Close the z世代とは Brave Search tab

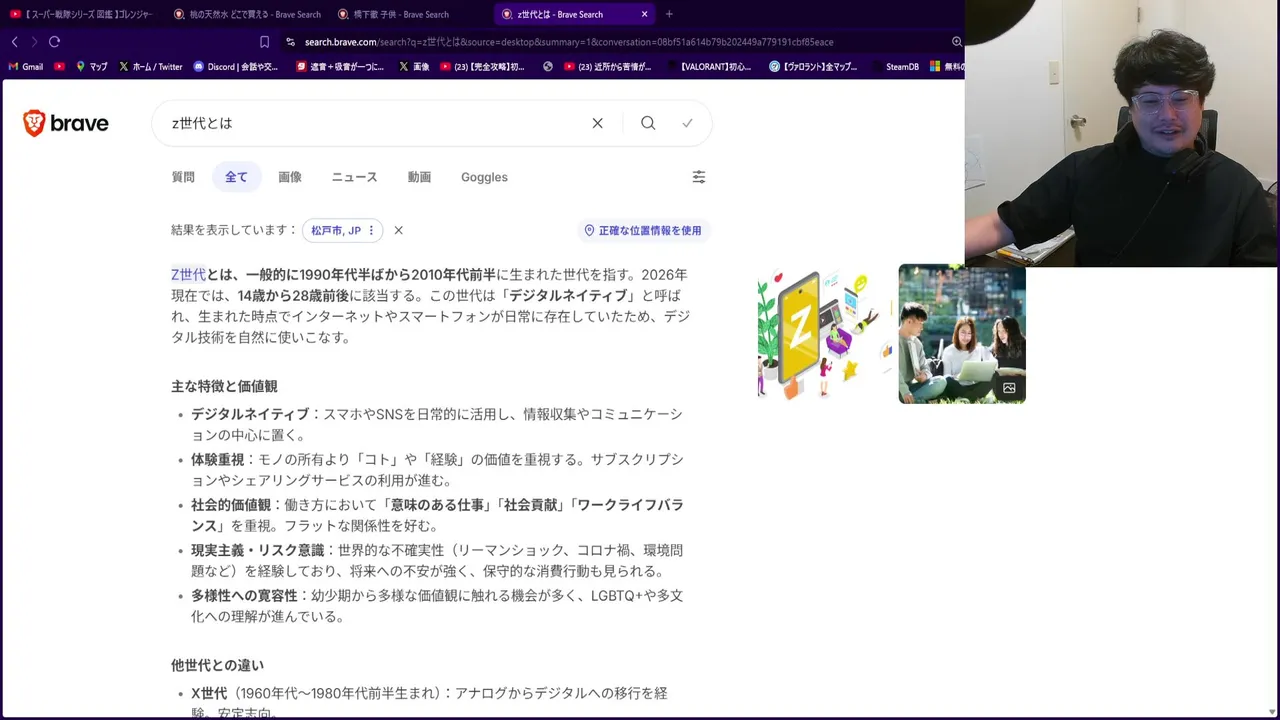click(644, 14)
